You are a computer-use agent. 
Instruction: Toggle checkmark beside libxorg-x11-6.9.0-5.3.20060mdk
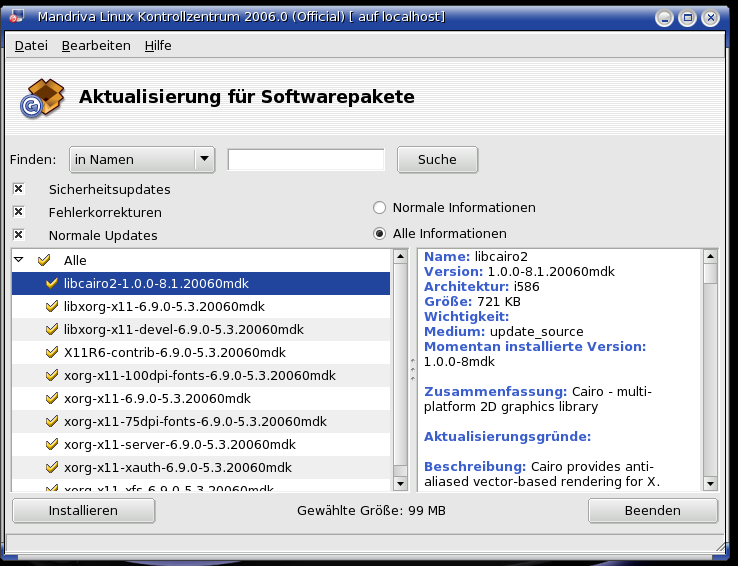[52, 306]
